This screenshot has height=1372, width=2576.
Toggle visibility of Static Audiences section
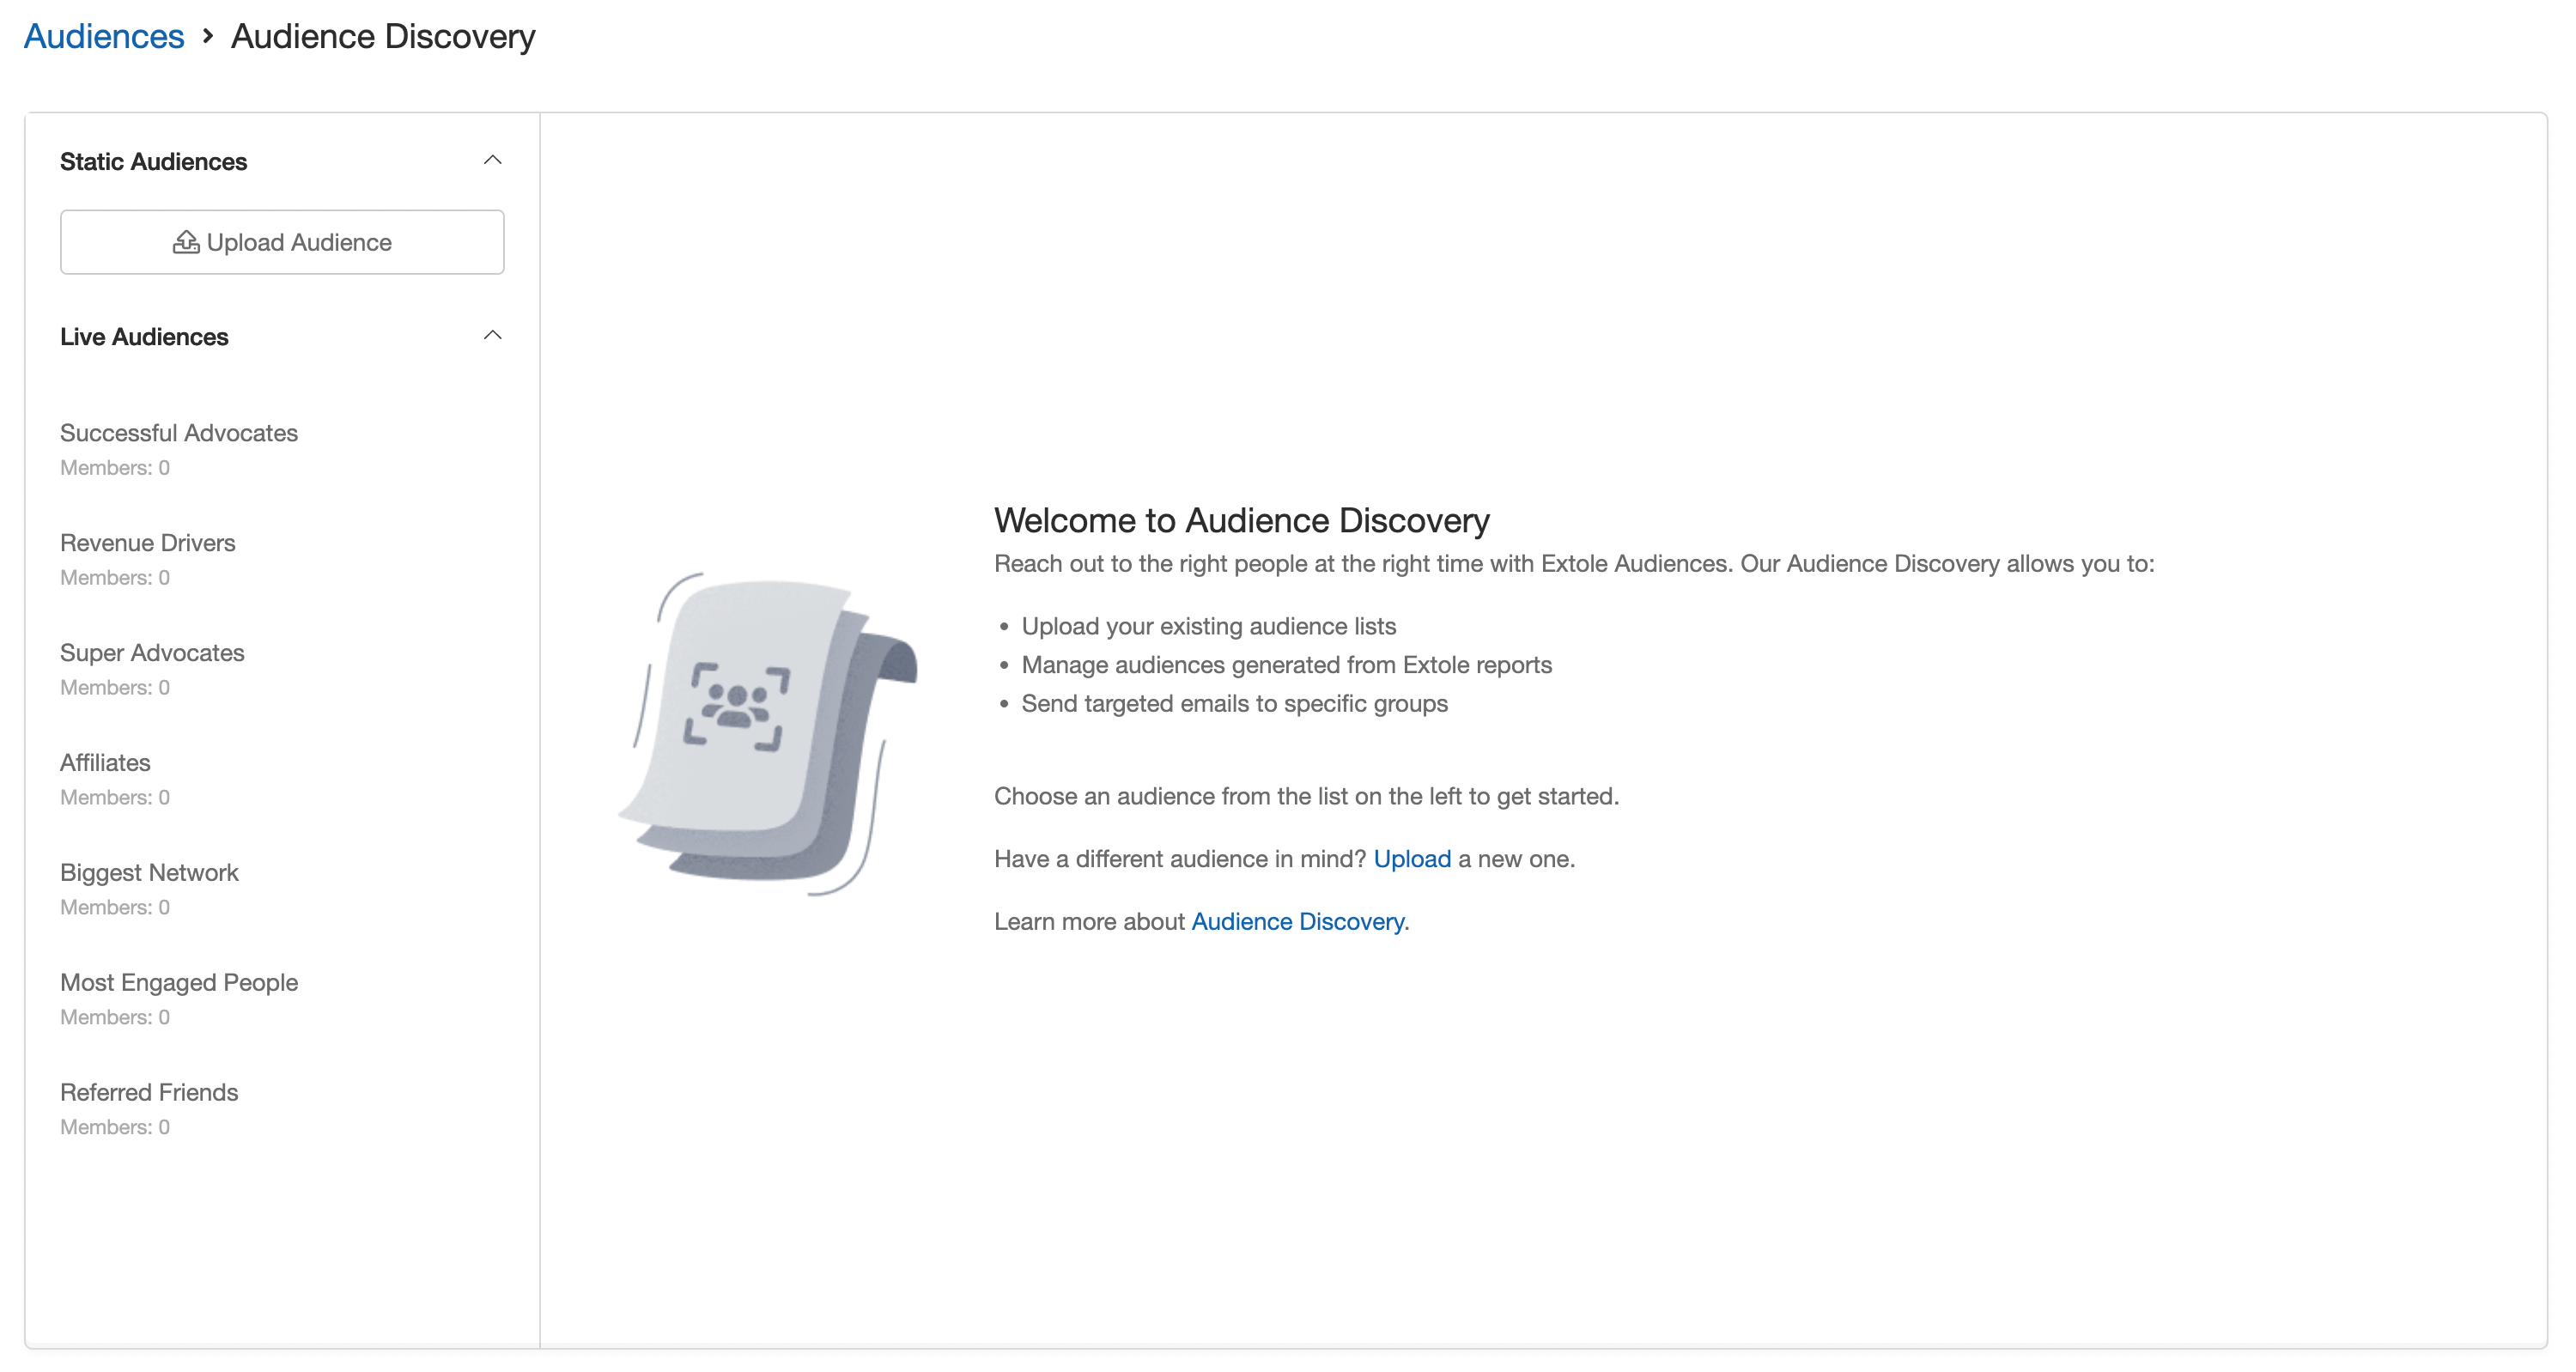(490, 161)
